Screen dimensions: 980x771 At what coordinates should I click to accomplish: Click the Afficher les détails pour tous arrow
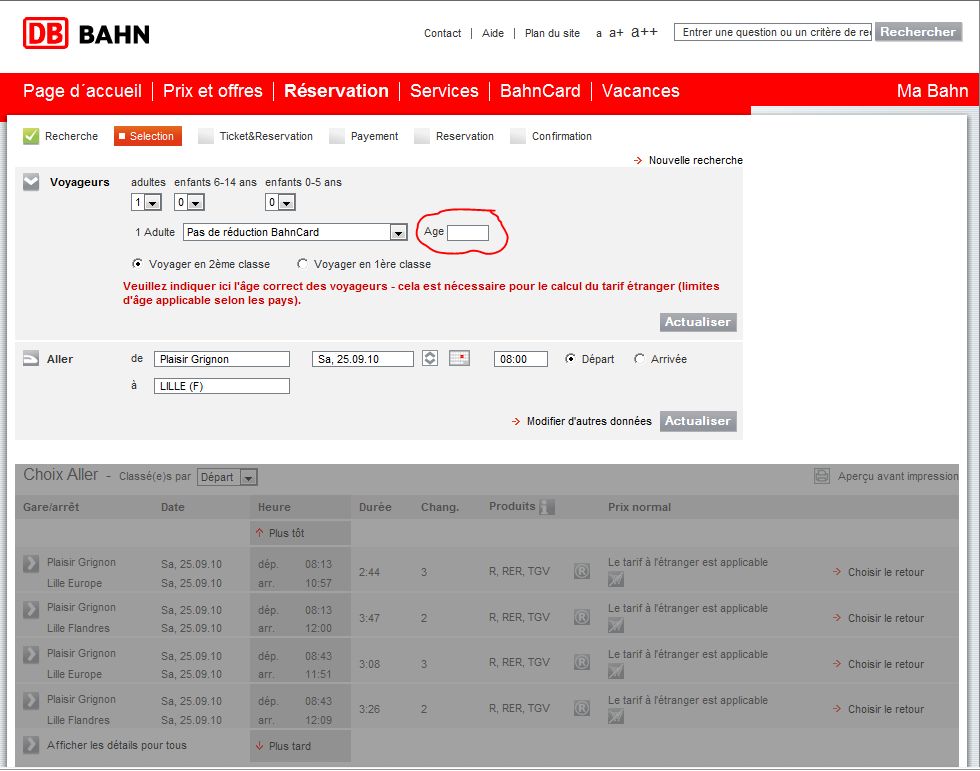(31, 745)
